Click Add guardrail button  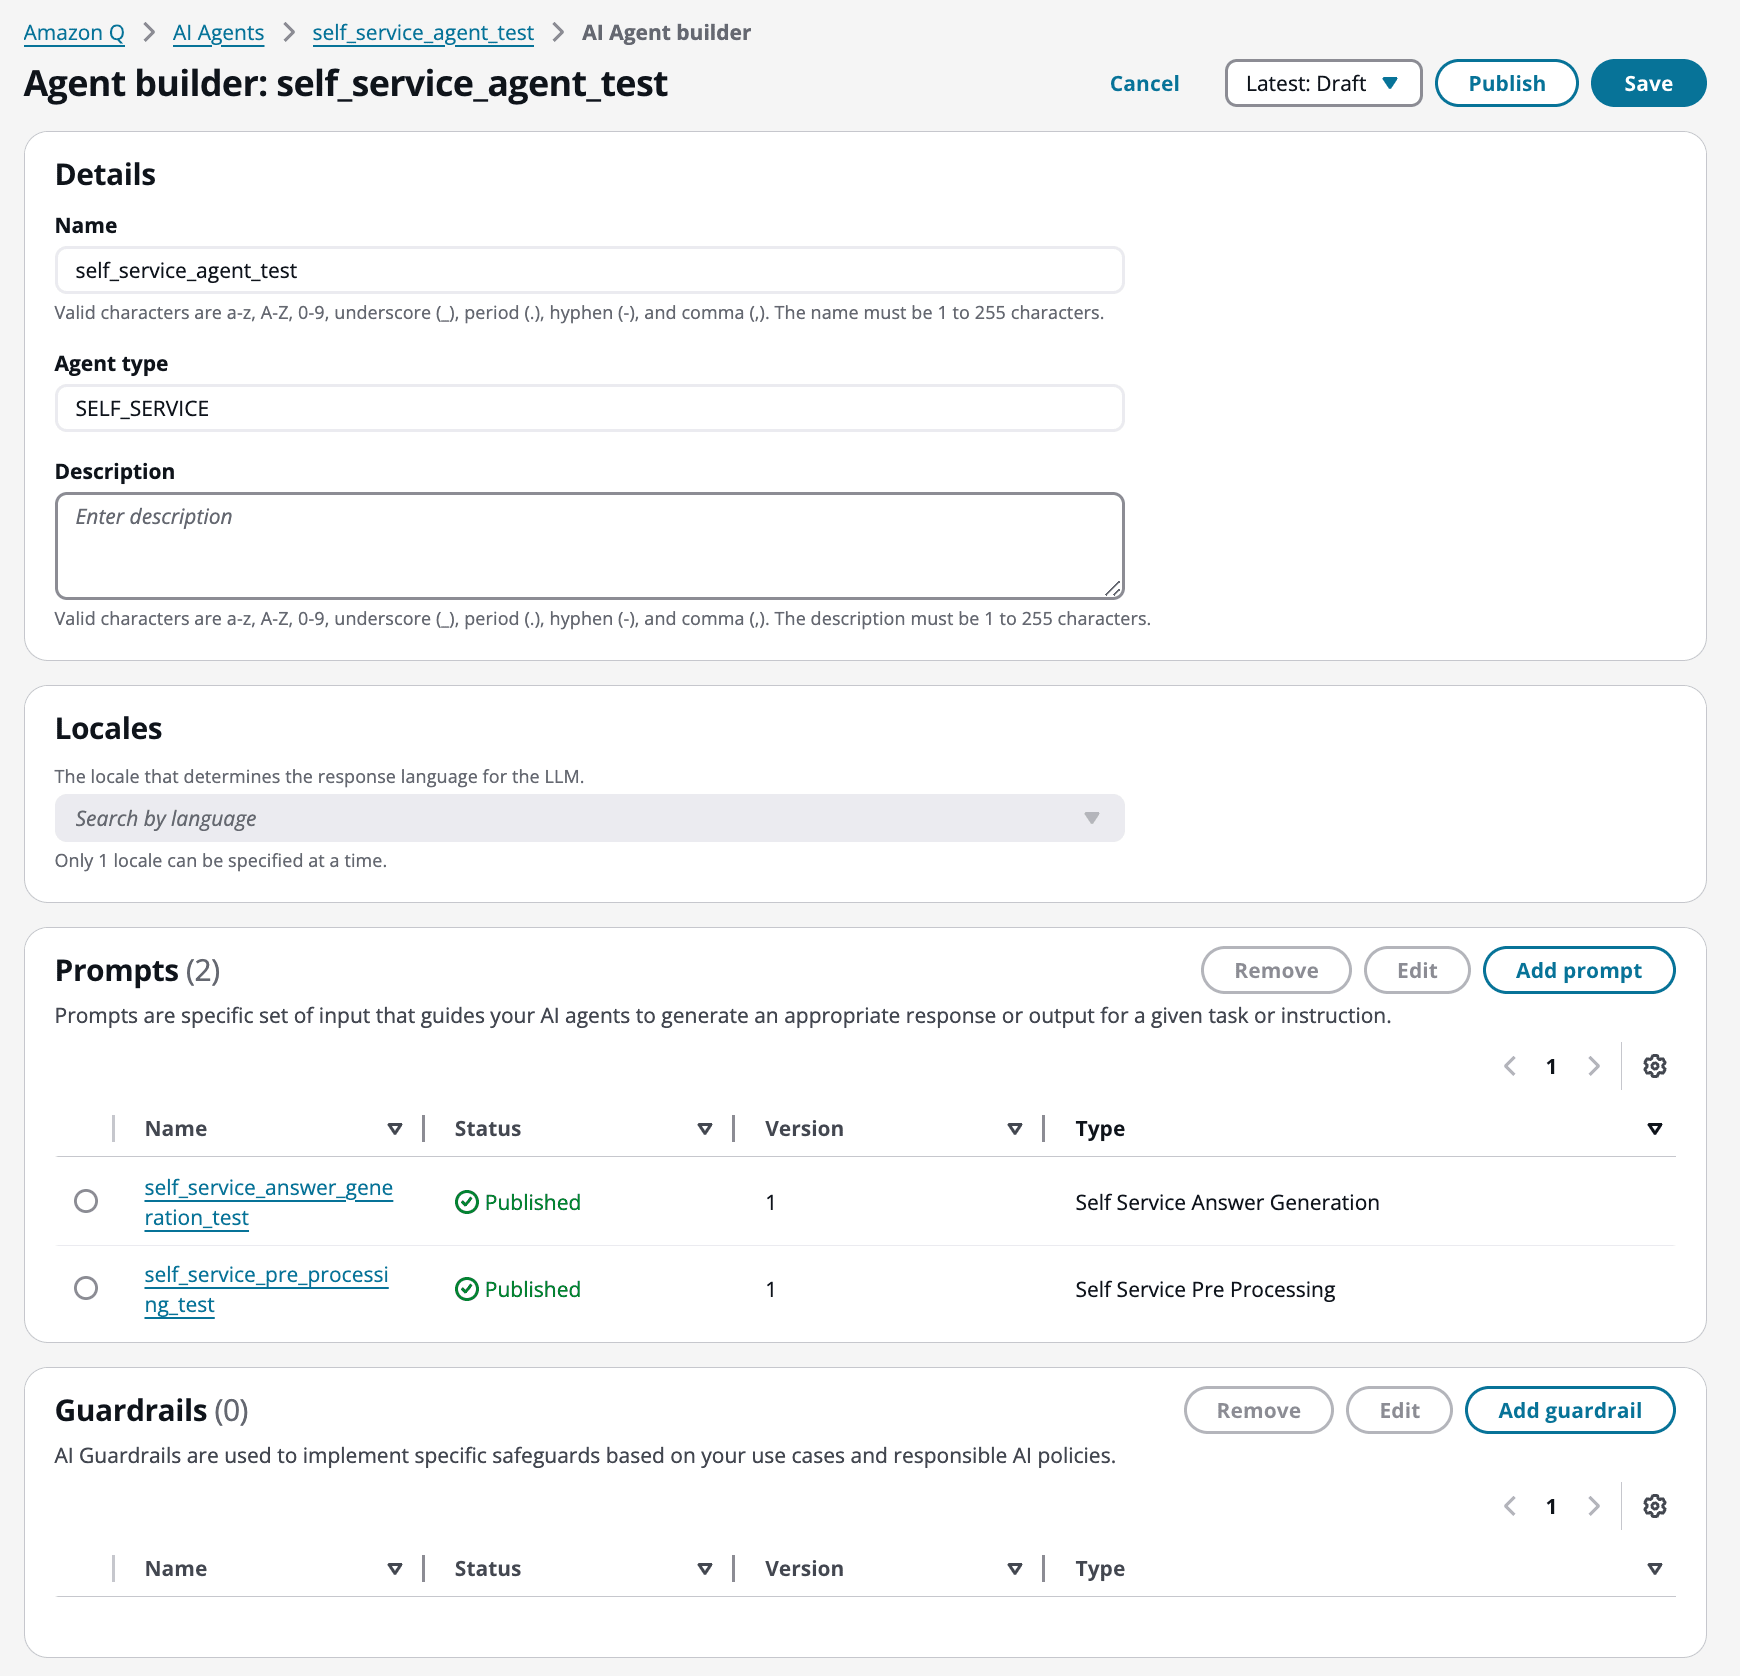pos(1569,1410)
